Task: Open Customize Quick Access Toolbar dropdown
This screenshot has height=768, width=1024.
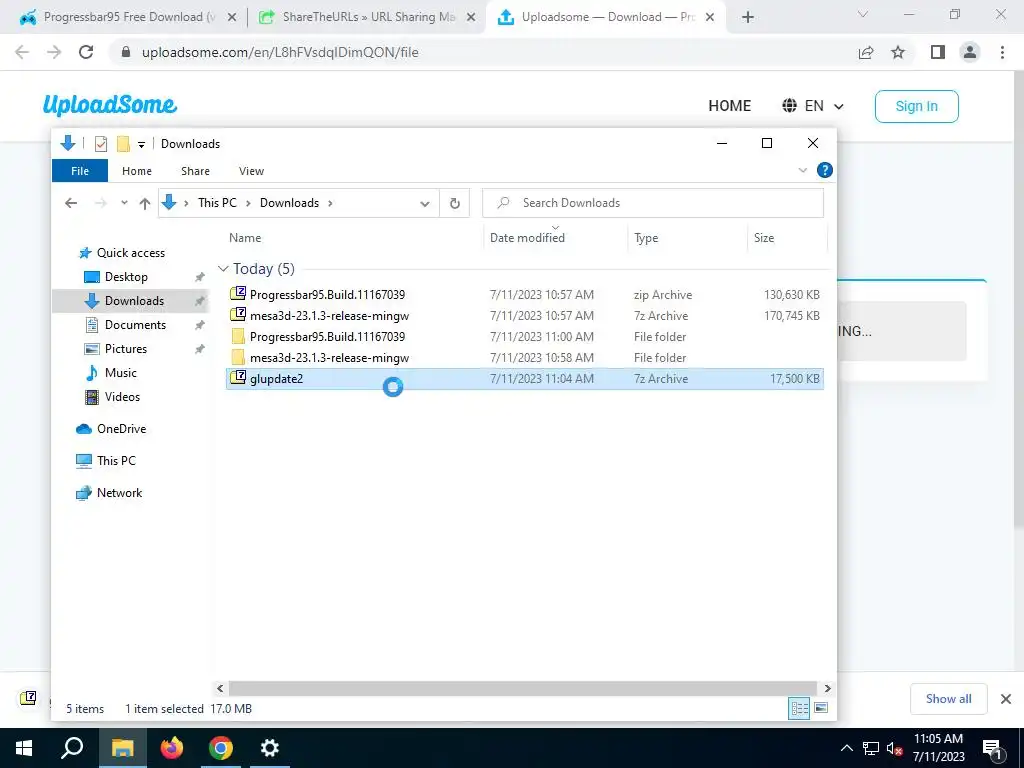Action: coord(141,144)
